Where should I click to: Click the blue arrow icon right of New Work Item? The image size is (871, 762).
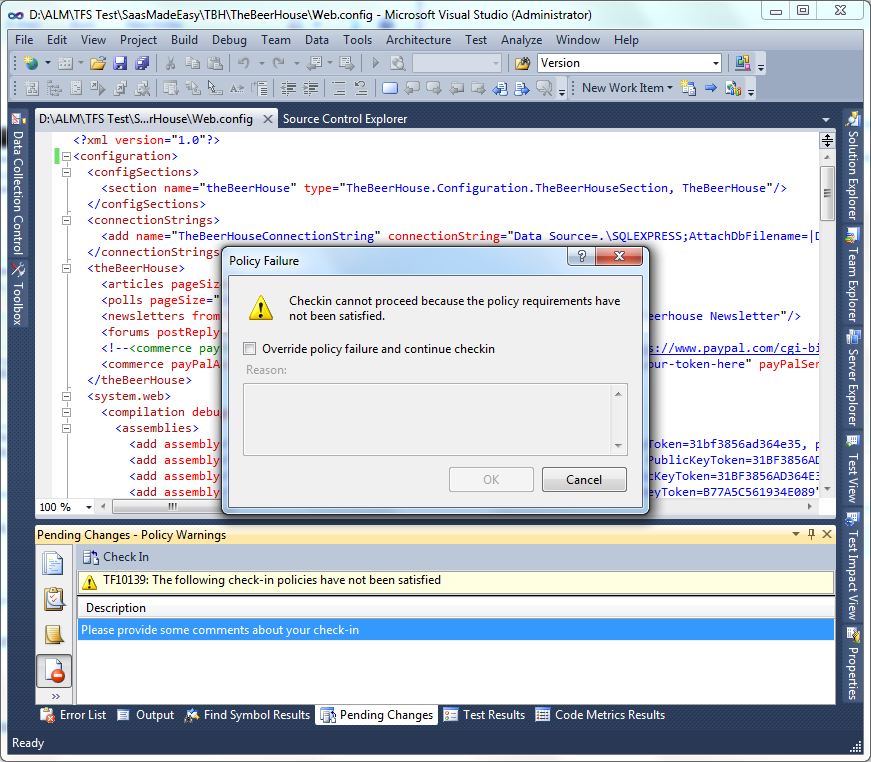coord(711,88)
